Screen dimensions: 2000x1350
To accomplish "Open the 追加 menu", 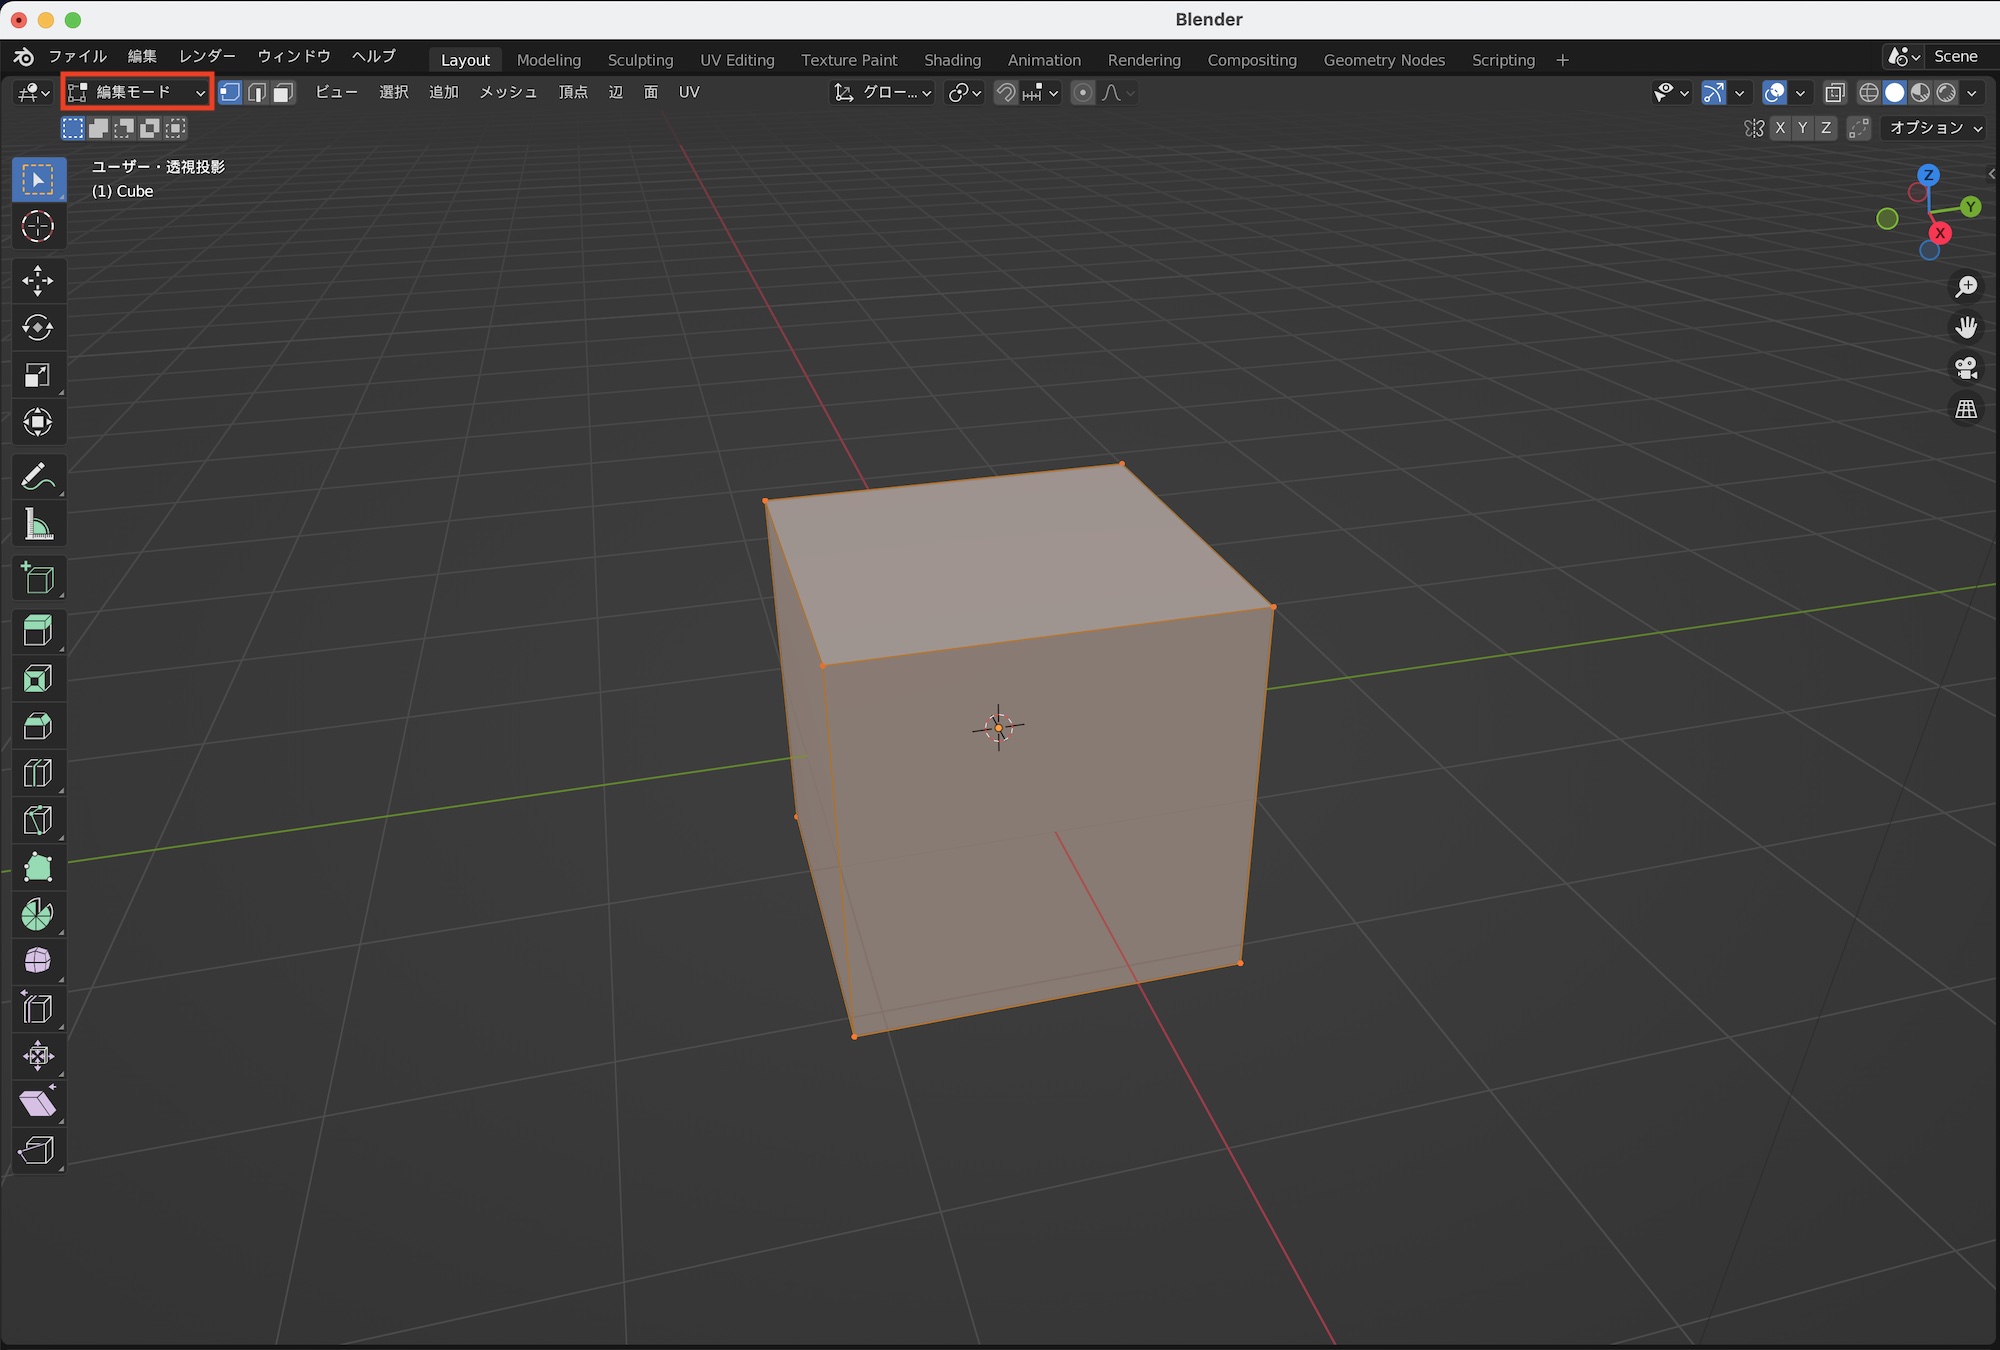I will (x=444, y=92).
